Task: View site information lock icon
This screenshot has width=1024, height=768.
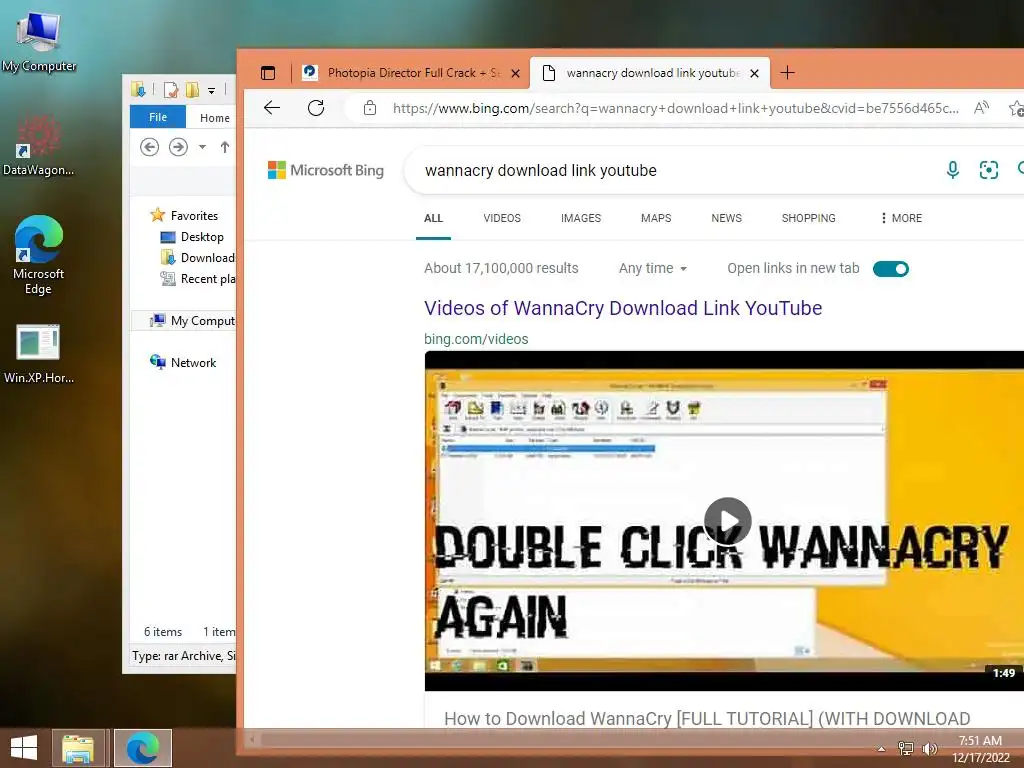Action: 370,108
